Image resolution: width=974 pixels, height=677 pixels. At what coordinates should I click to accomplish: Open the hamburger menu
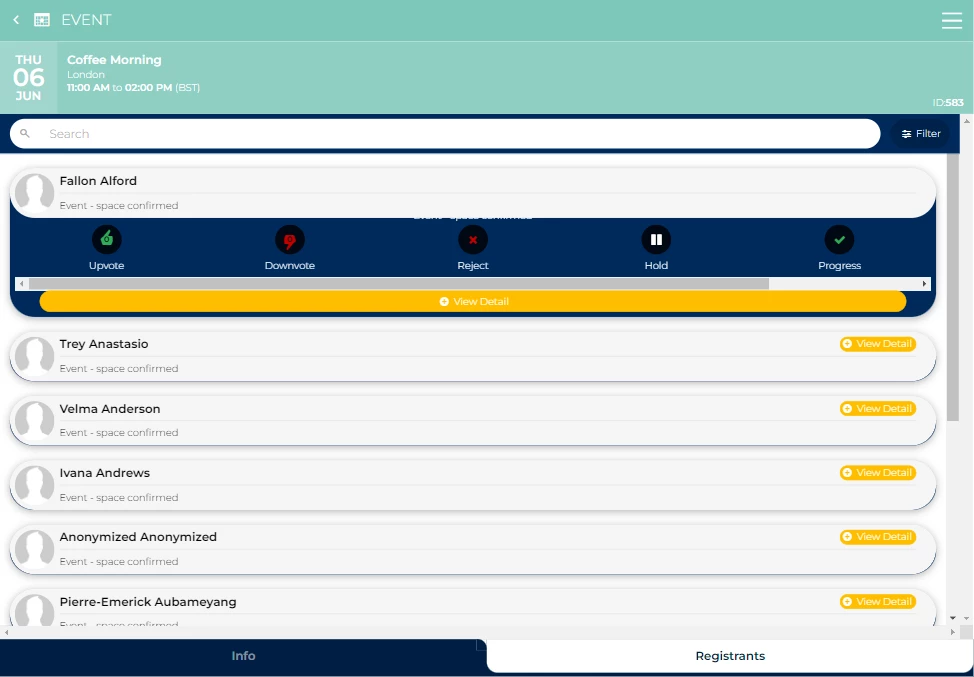tap(952, 20)
